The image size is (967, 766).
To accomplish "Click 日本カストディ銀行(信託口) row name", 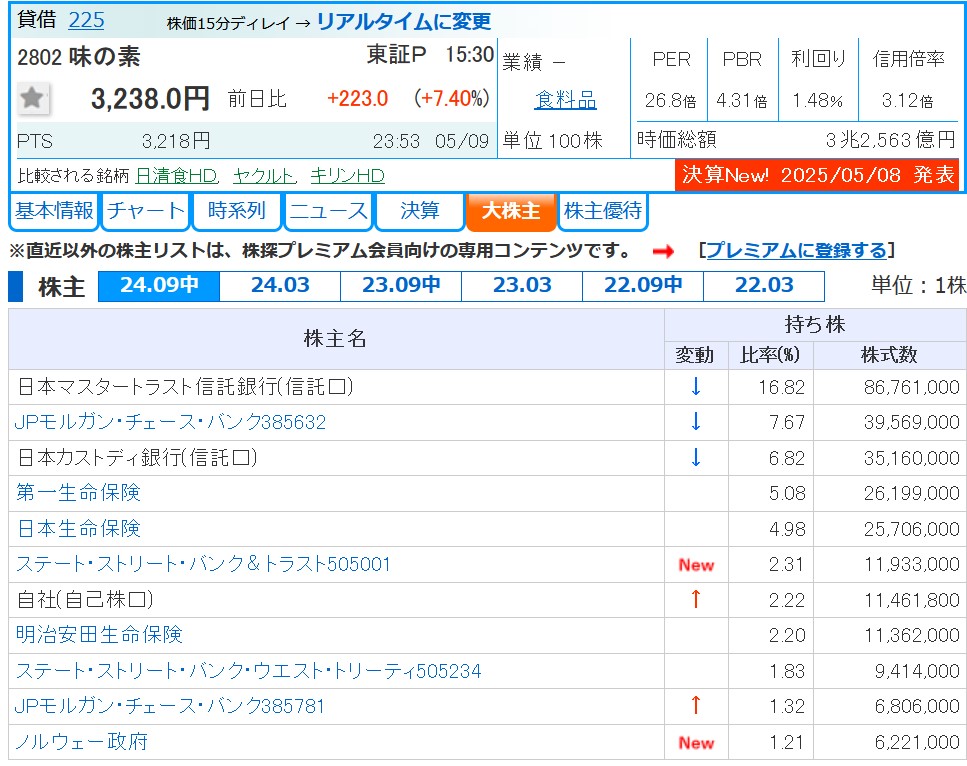I will (x=138, y=458).
